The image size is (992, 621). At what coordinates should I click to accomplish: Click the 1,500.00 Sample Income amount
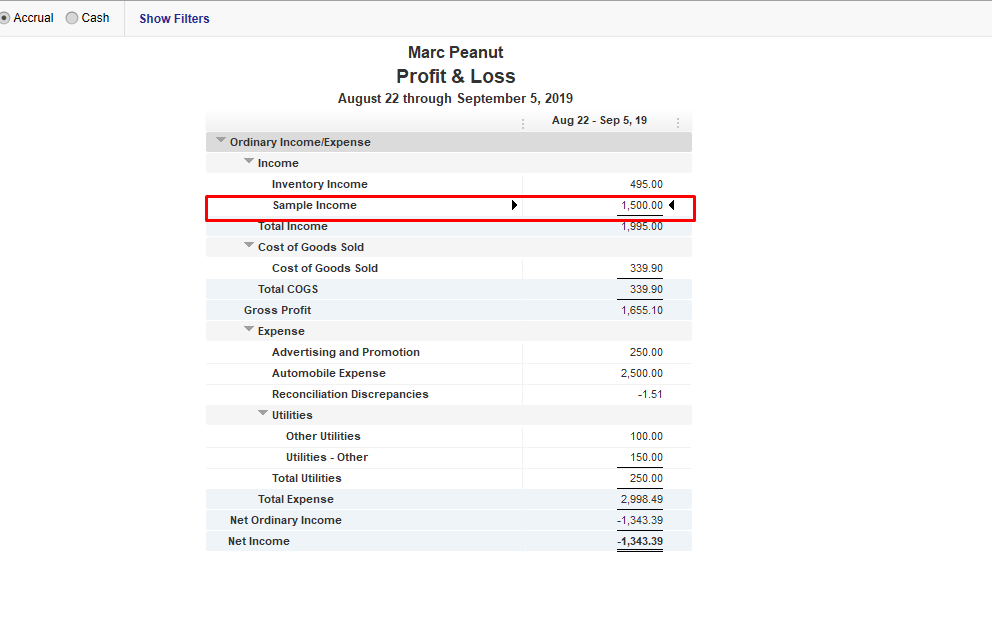click(x=642, y=205)
